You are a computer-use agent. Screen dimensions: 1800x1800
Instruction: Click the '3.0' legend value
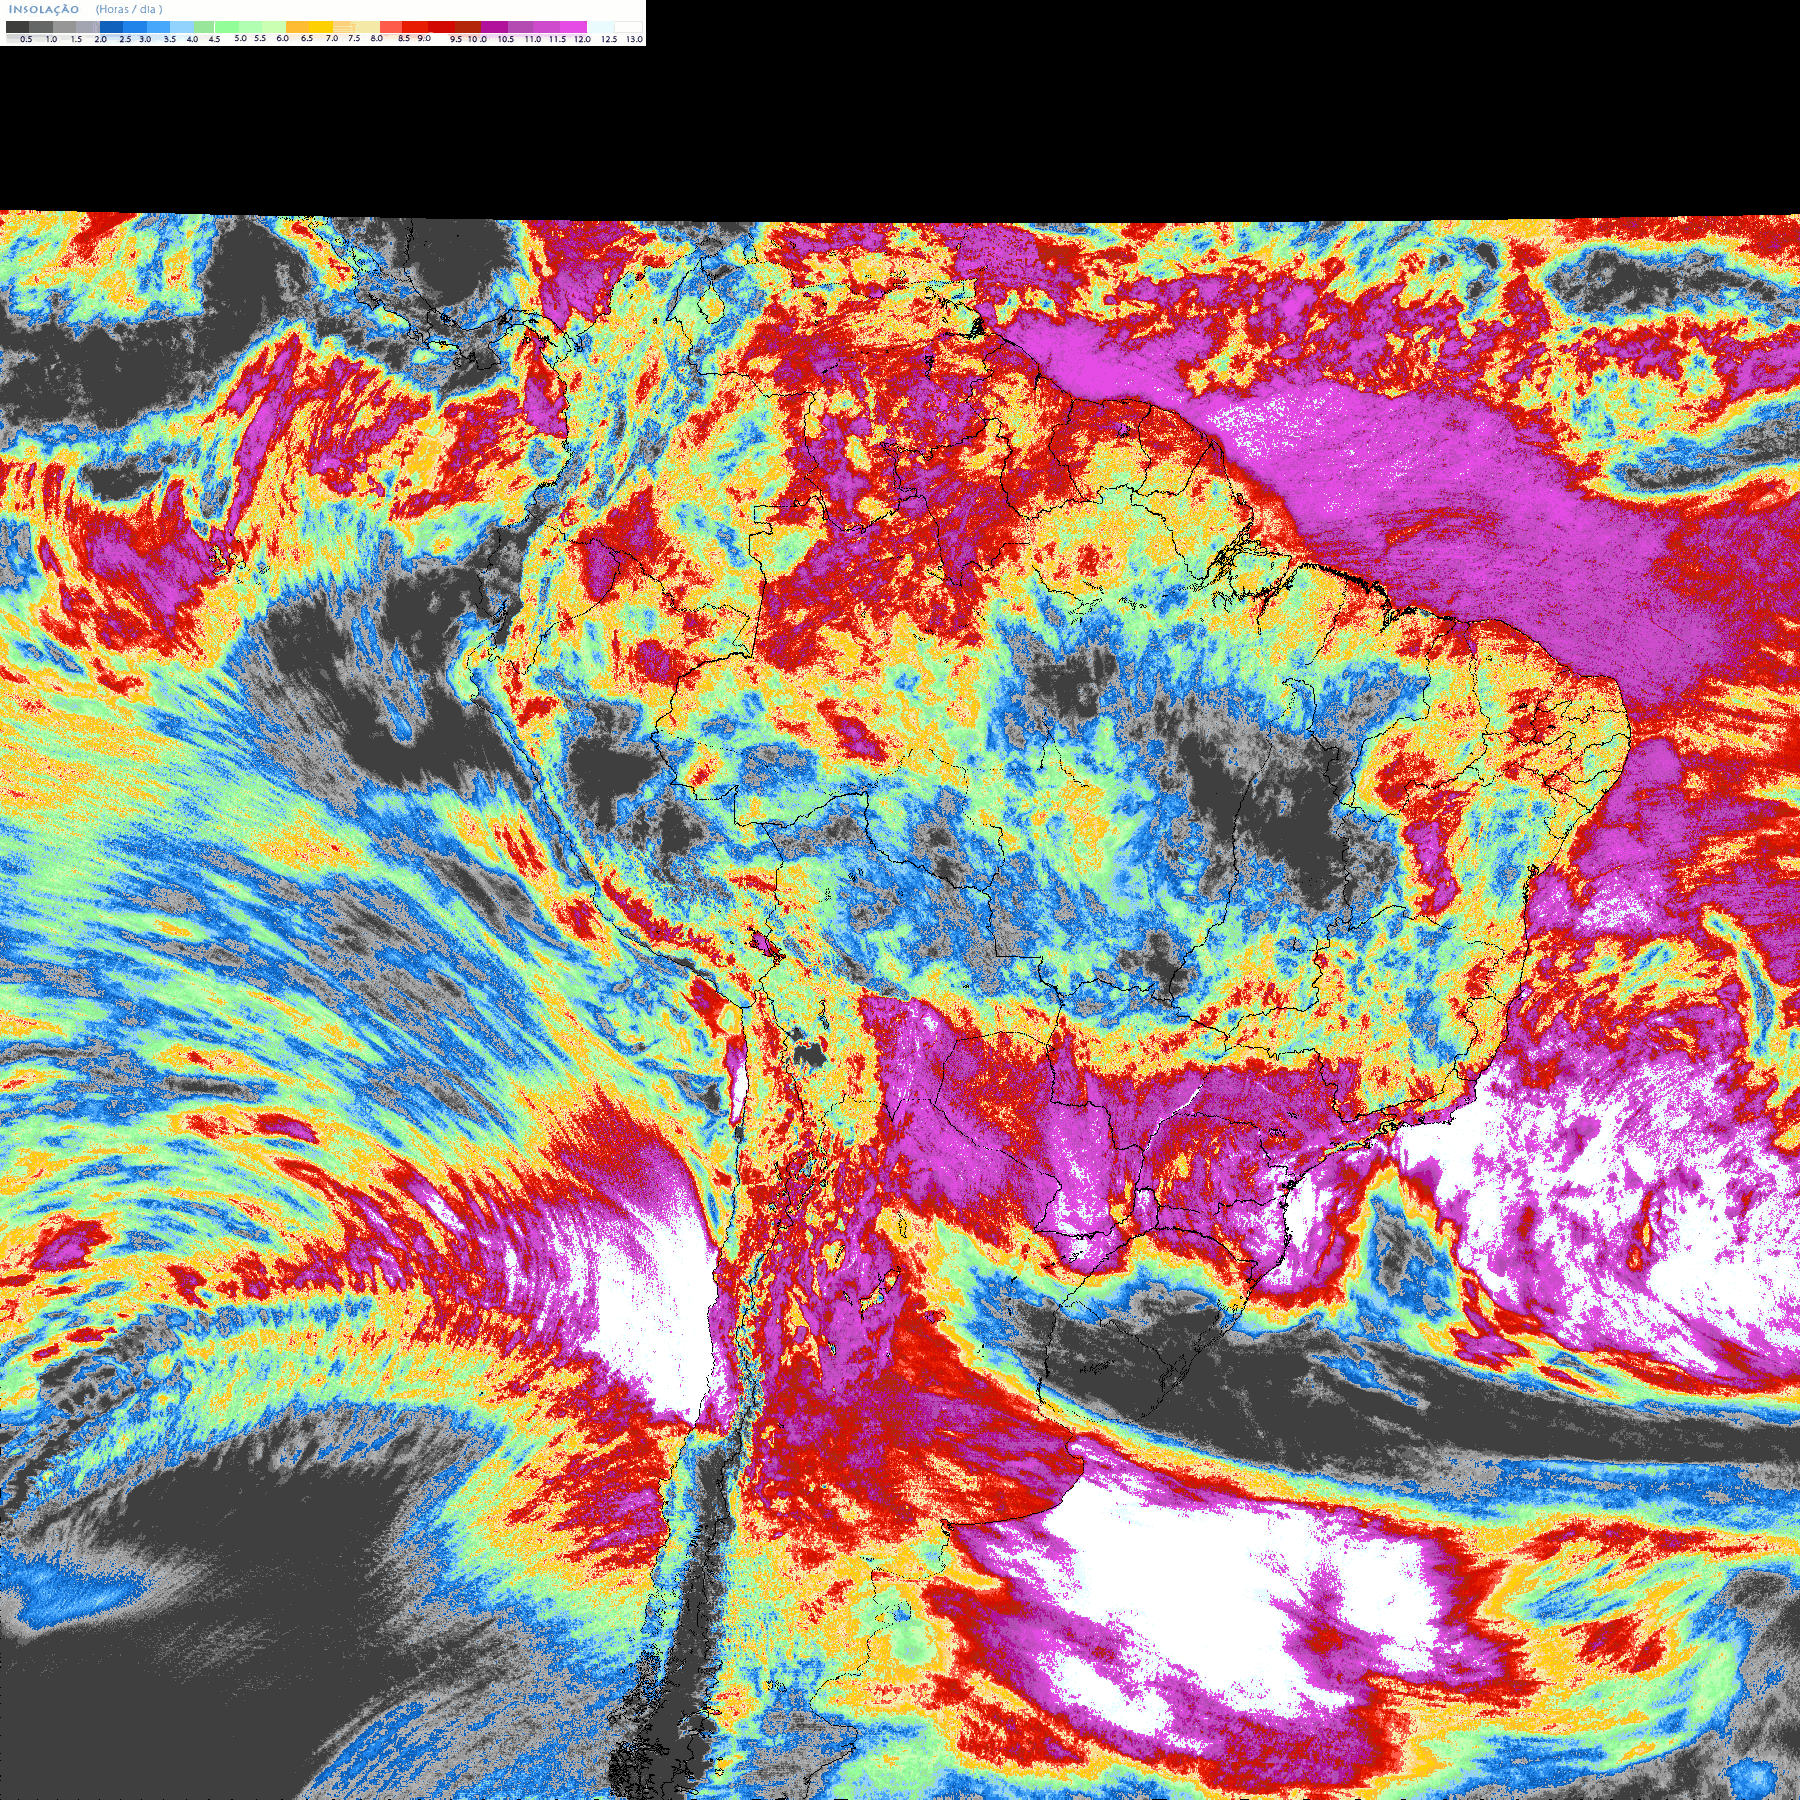pos(145,39)
